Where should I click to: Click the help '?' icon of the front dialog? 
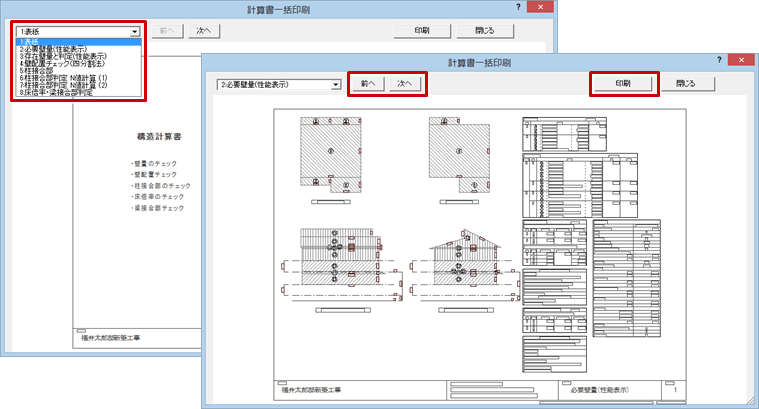719,61
